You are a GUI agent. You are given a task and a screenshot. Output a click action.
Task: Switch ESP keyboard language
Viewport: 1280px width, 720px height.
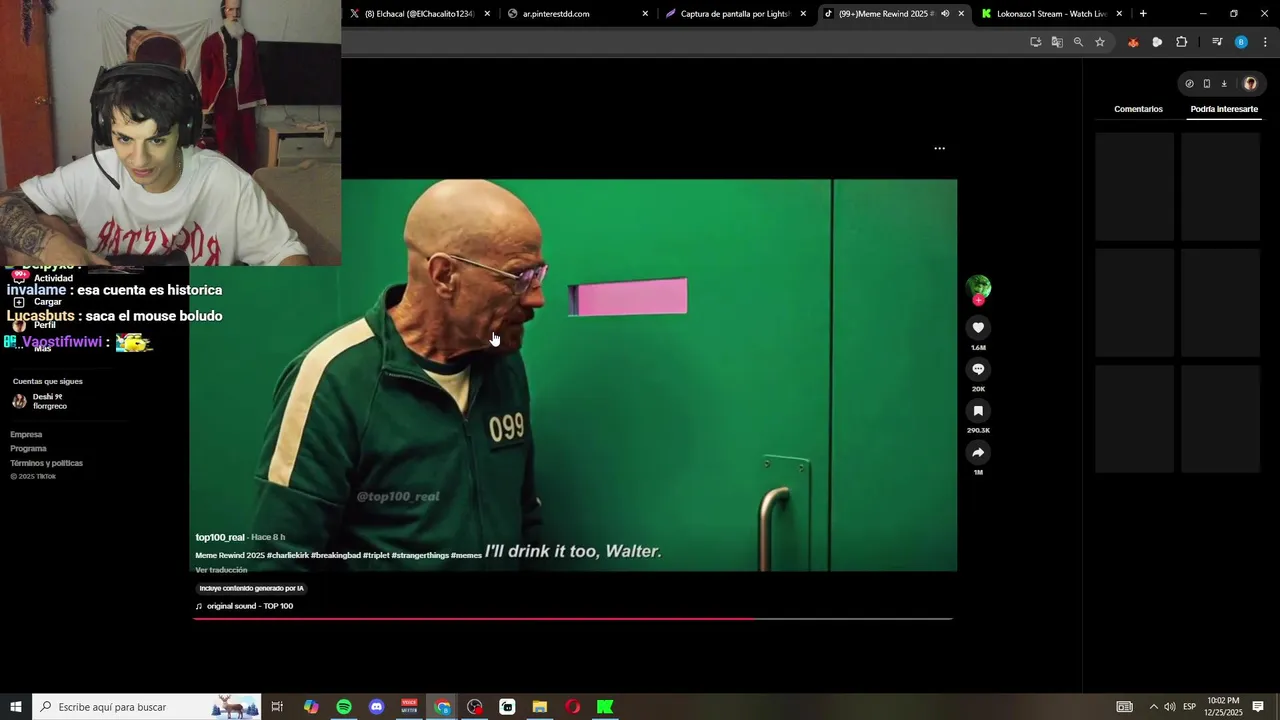(x=1190, y=707)
